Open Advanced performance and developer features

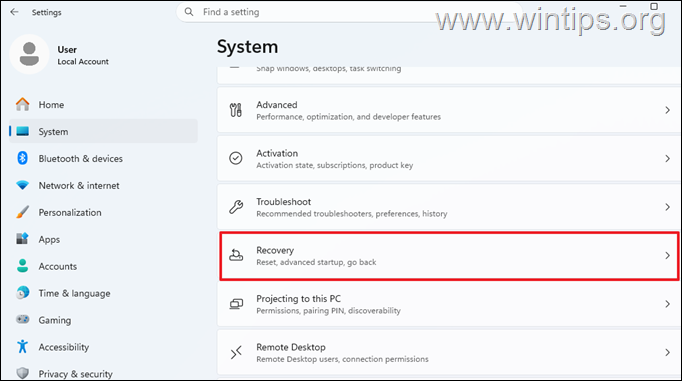tap(449, 110)
